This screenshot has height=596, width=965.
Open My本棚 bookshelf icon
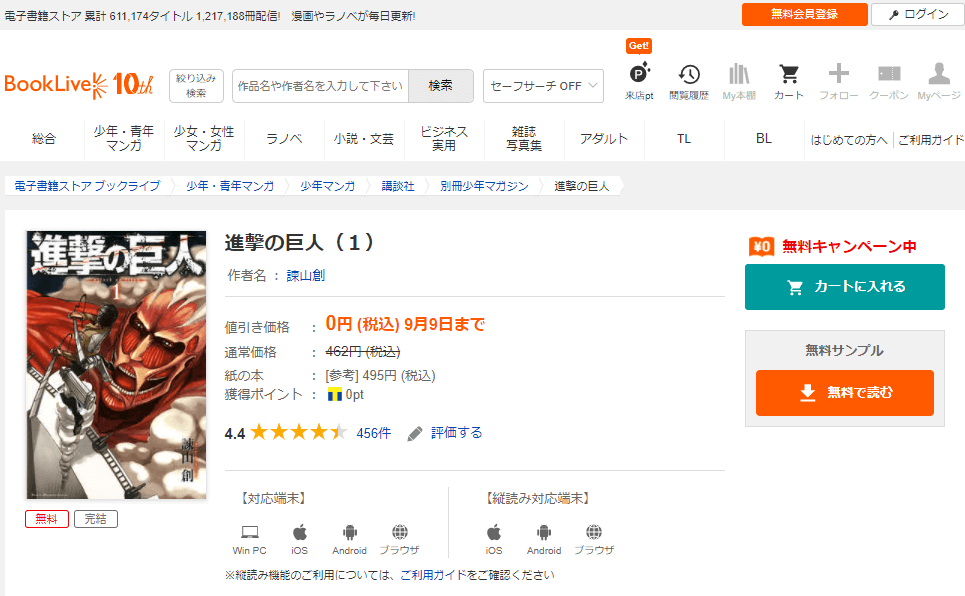(x=739, y=76)
